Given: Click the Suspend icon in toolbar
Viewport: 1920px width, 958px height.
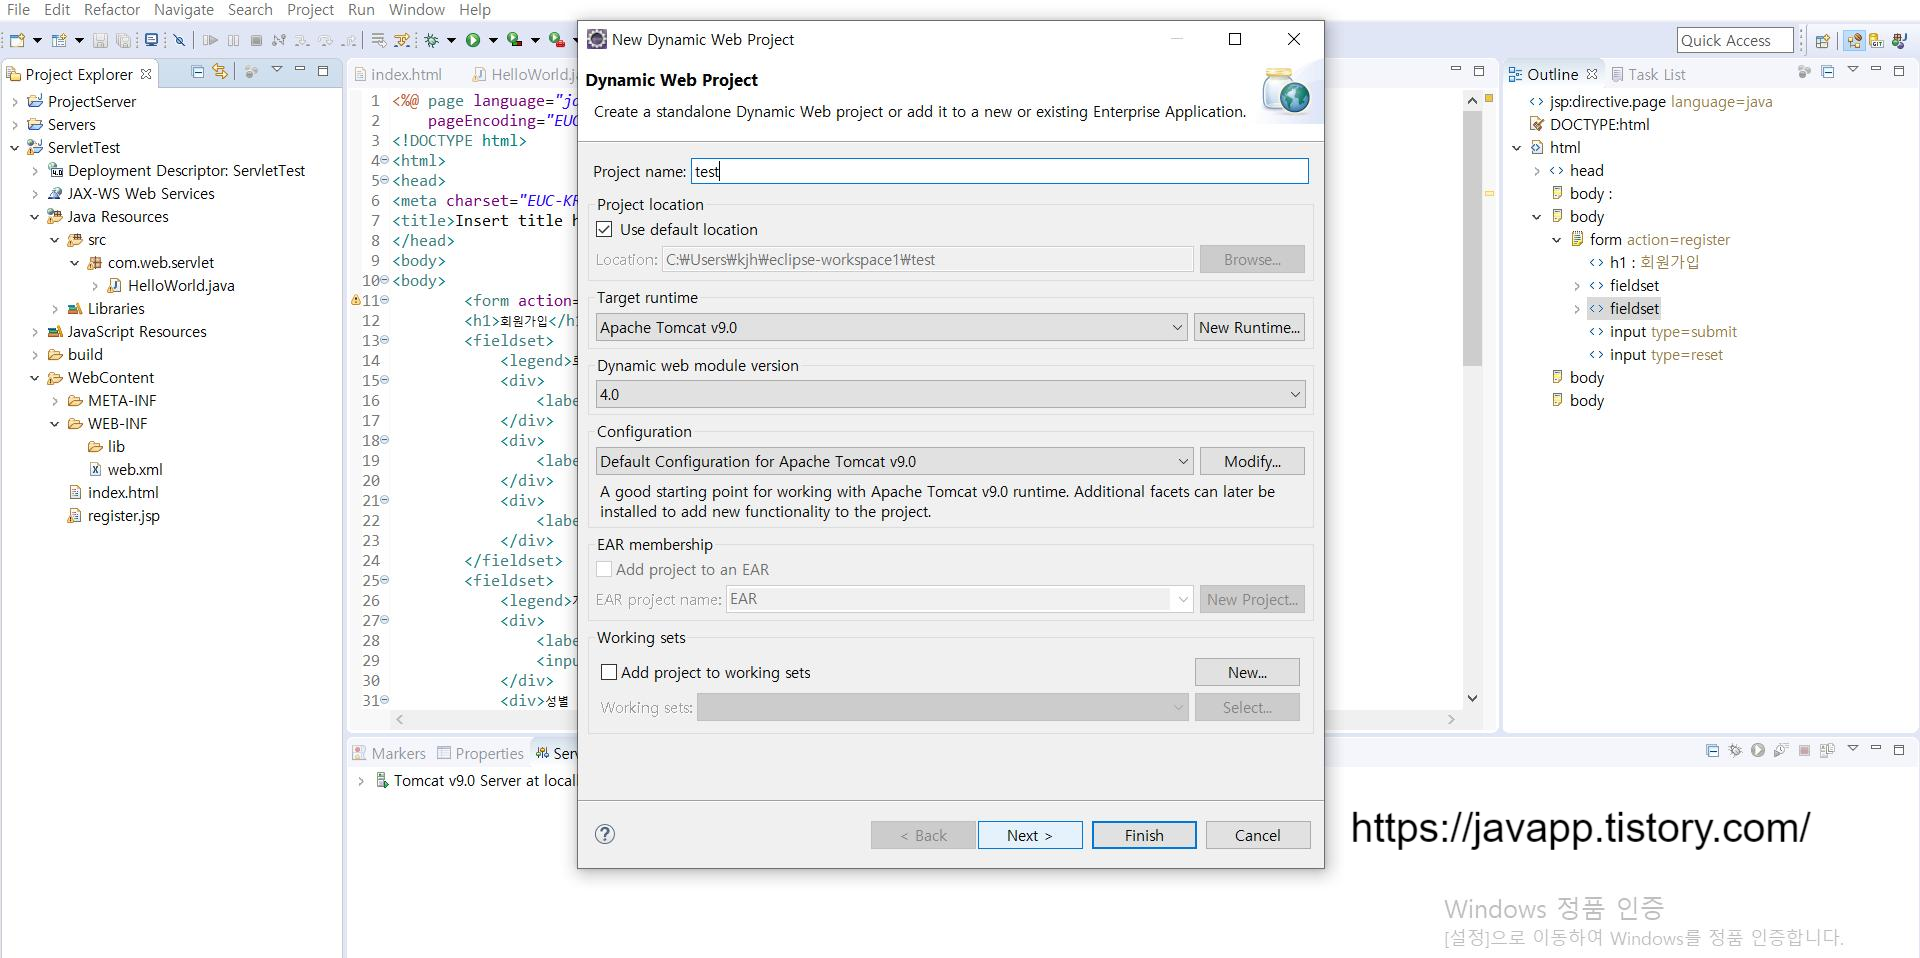Looking at the screenshot, I should pyautogui.click(x=233, y=40).
